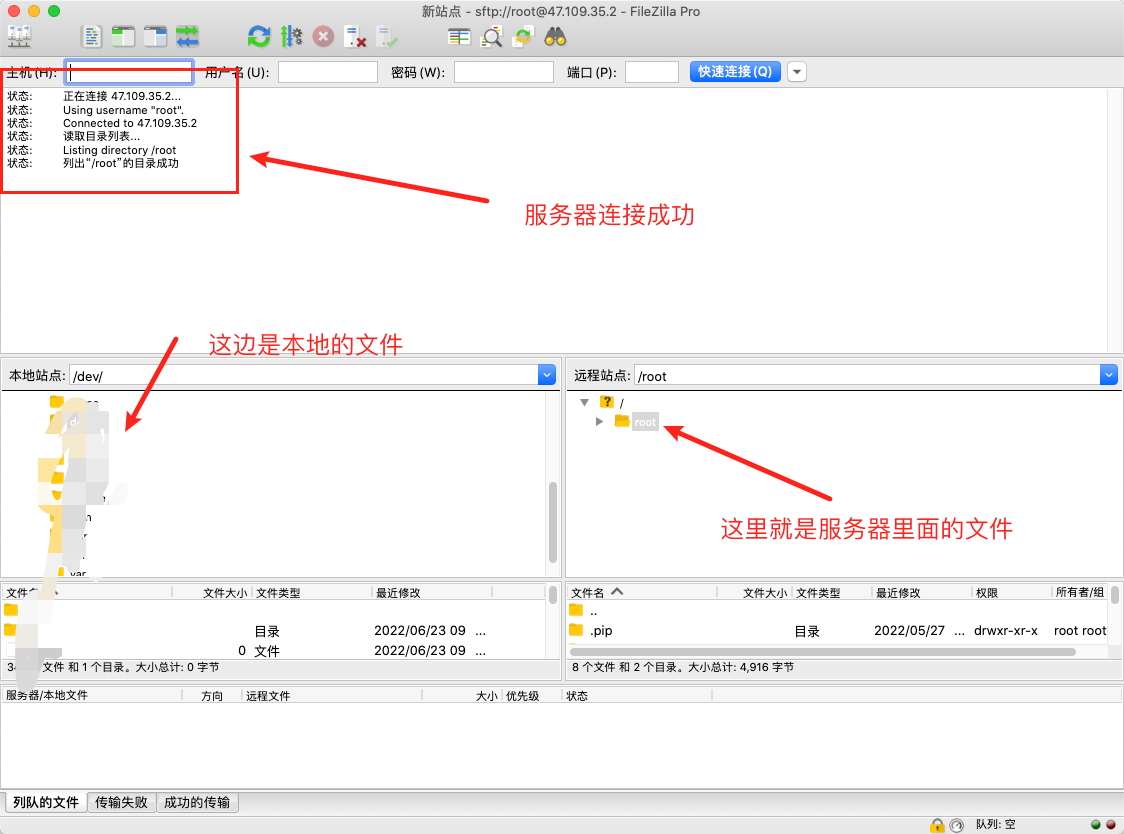The height and width of the screenshot is (834, 1124).
Task: Toggle the message log display icon
Action: [x=92, y=36]
